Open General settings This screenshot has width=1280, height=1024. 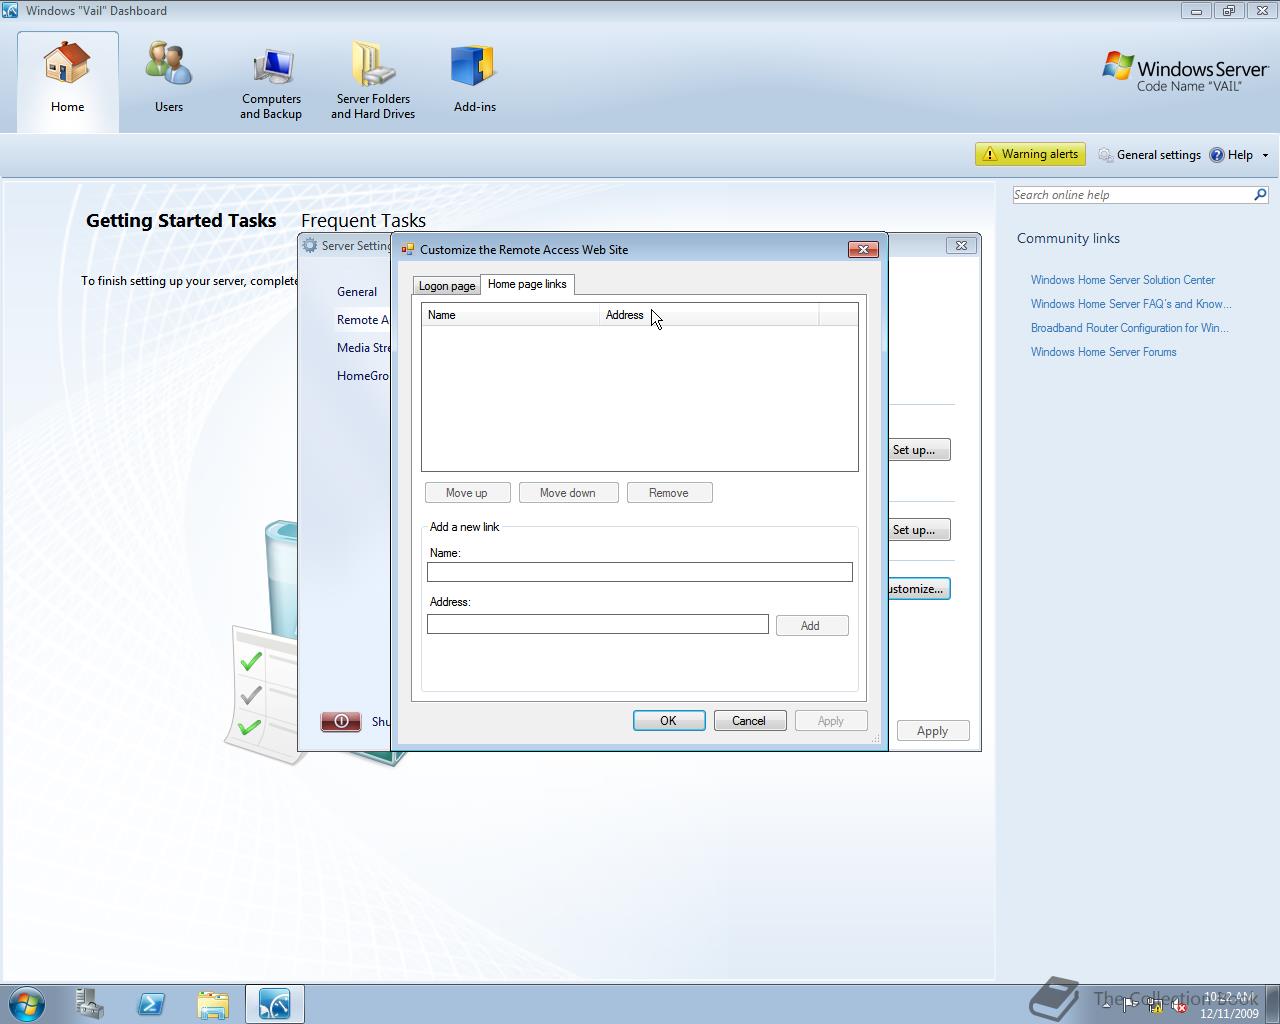click(1149, 155)
